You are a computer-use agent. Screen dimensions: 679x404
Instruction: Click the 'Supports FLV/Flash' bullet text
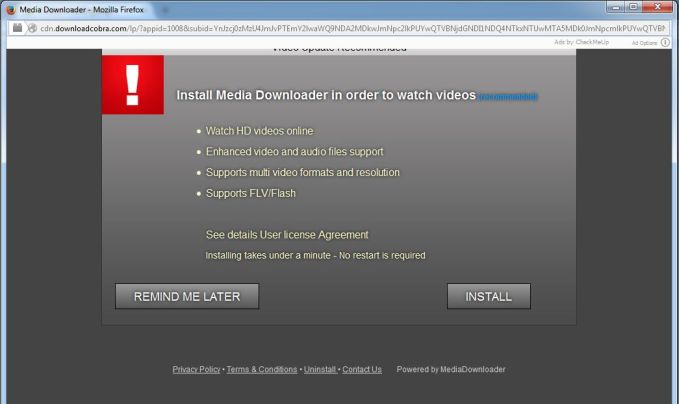pyautogui.click(x=251, y=193)
